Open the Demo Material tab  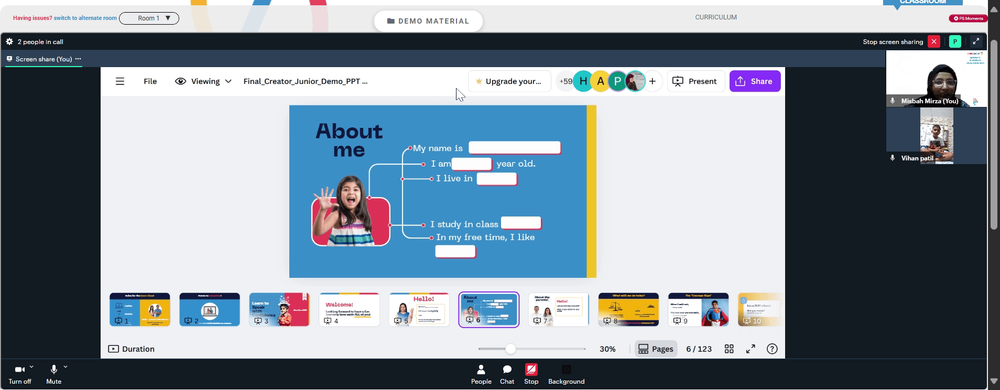428,21
